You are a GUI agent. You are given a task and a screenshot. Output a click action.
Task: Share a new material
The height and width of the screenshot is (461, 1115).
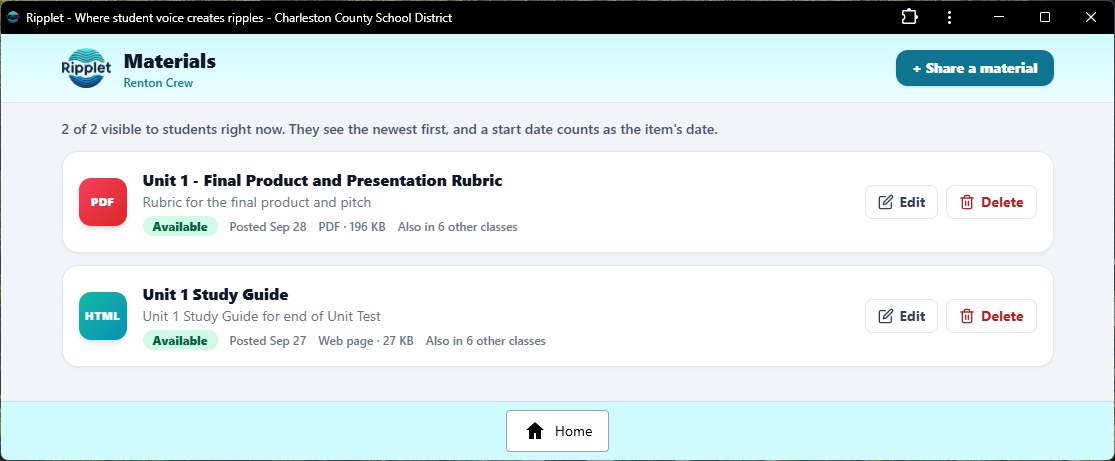tap(974, 68)
